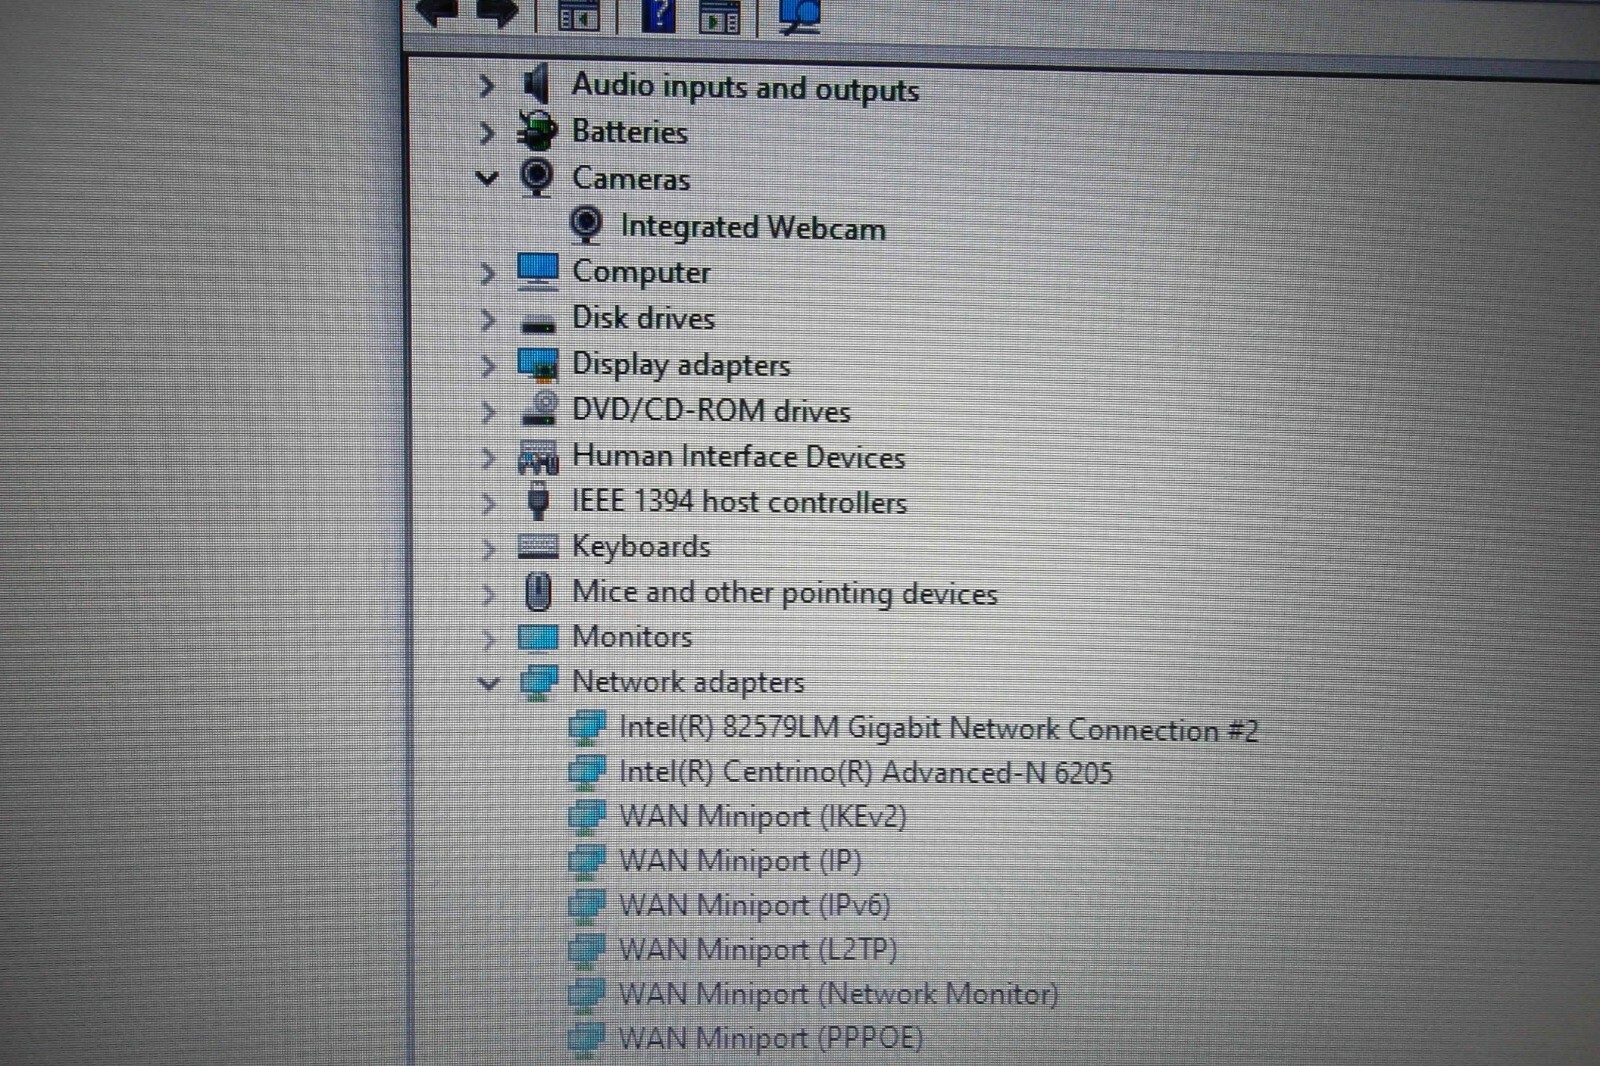Collapse the Cameras category
The width and height of the screenshot is (1600, 1066).
pos(487,178)
